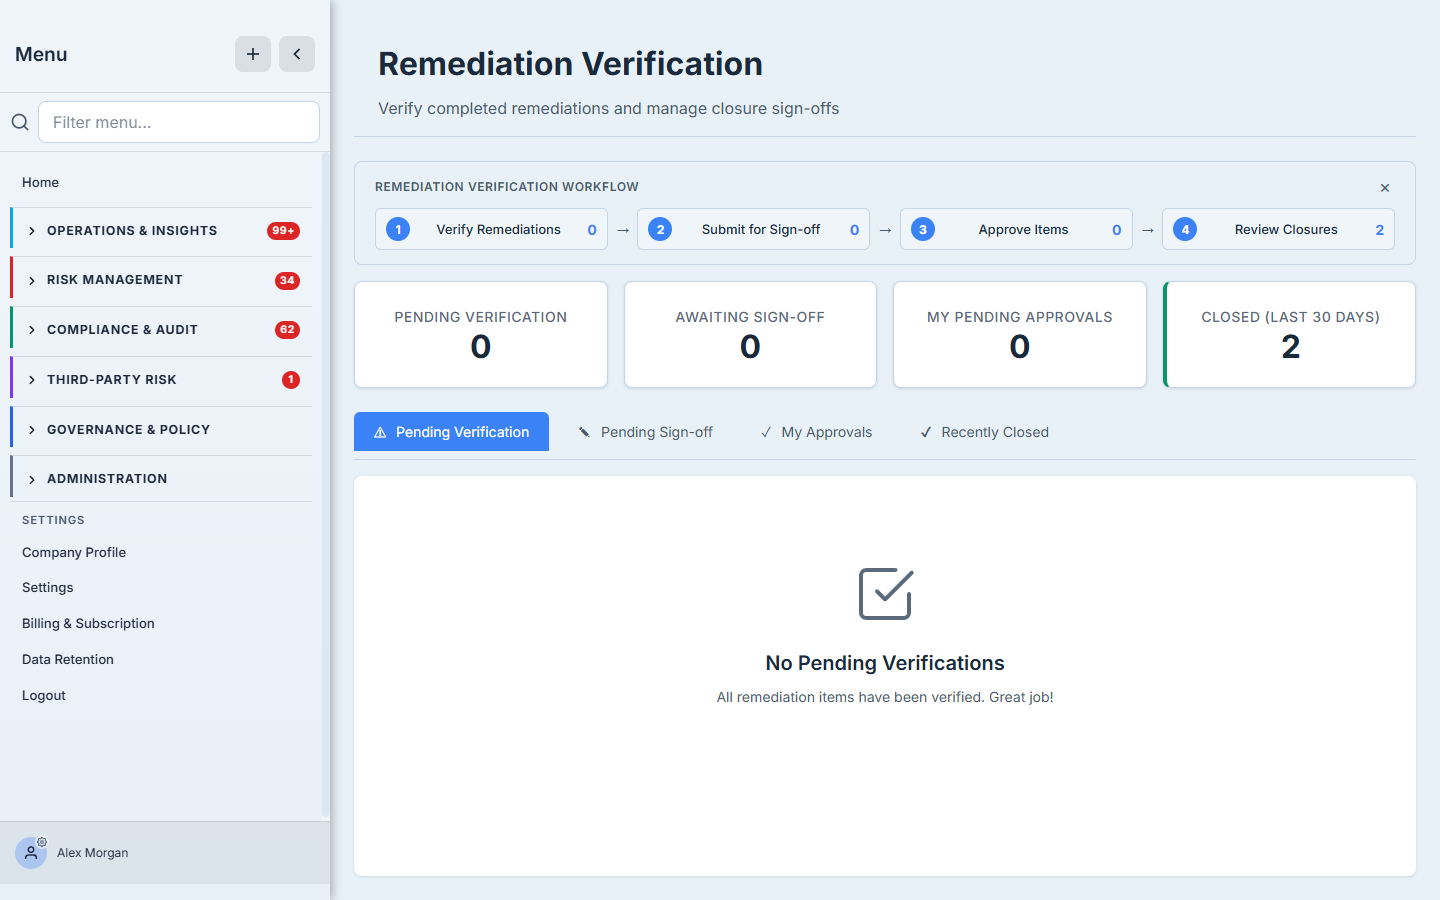Expand Governance & Policy chevron
This screenshot has height=900, width=1440.
(x=32, y=430)
